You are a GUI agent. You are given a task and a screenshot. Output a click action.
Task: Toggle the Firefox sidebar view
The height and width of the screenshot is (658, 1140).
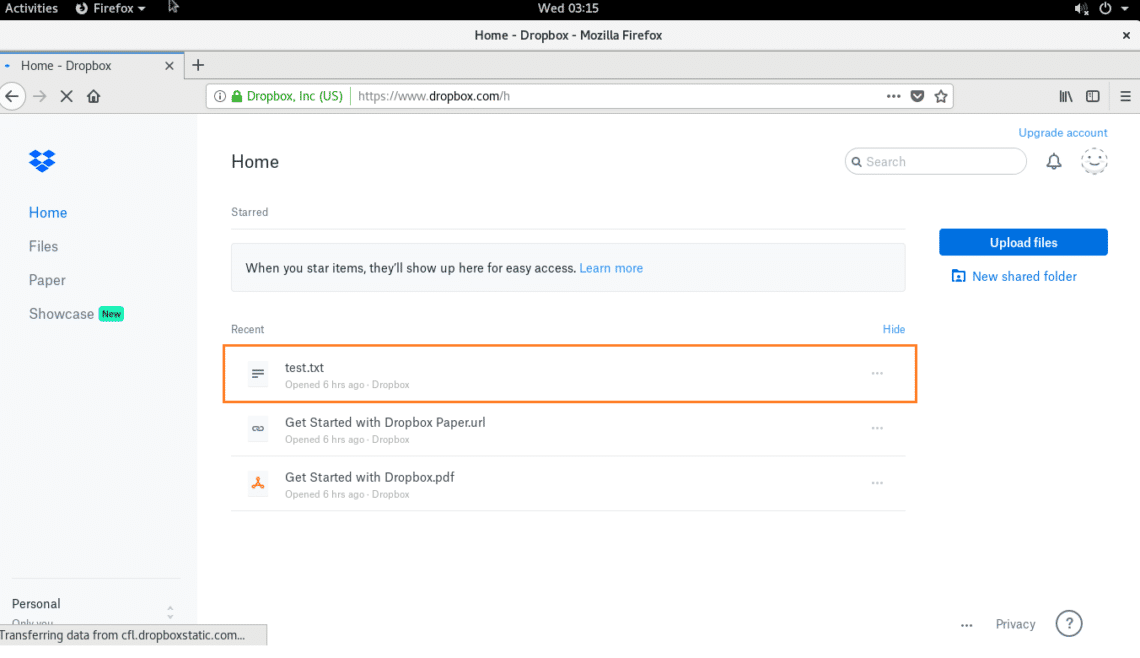[1093, 96]
